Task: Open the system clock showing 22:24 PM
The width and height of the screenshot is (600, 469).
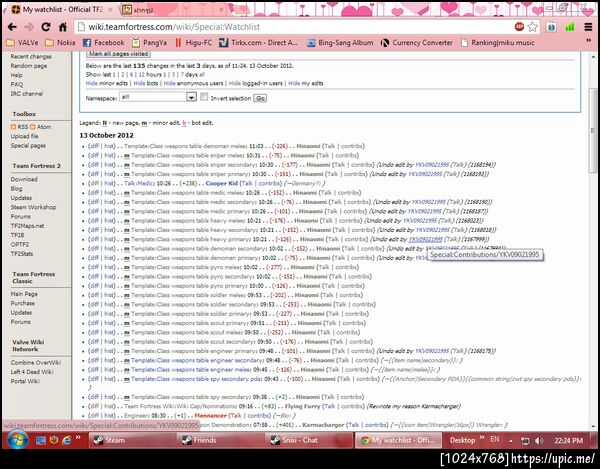Action: coord(569,441)
